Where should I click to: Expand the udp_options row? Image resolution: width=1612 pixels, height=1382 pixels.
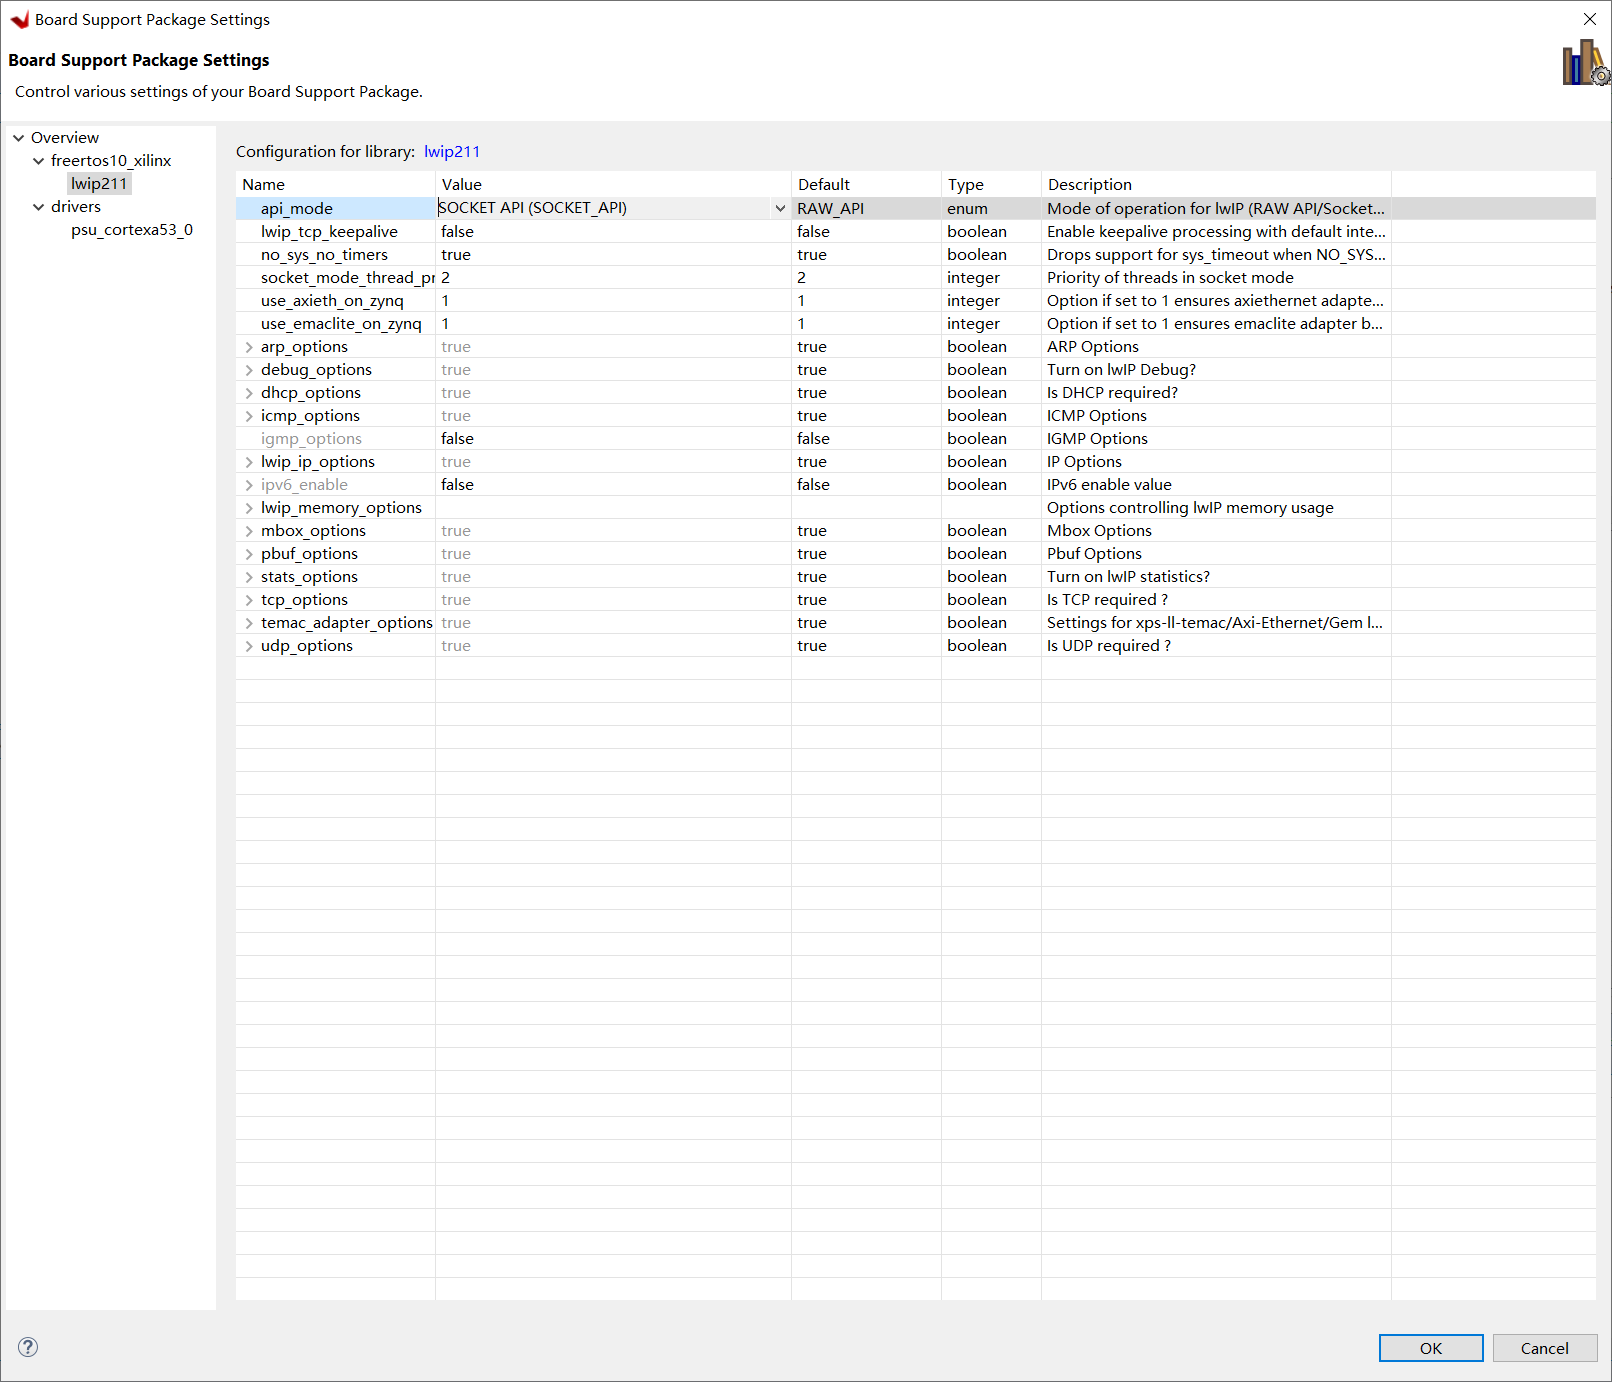click(x=249, y=646)
